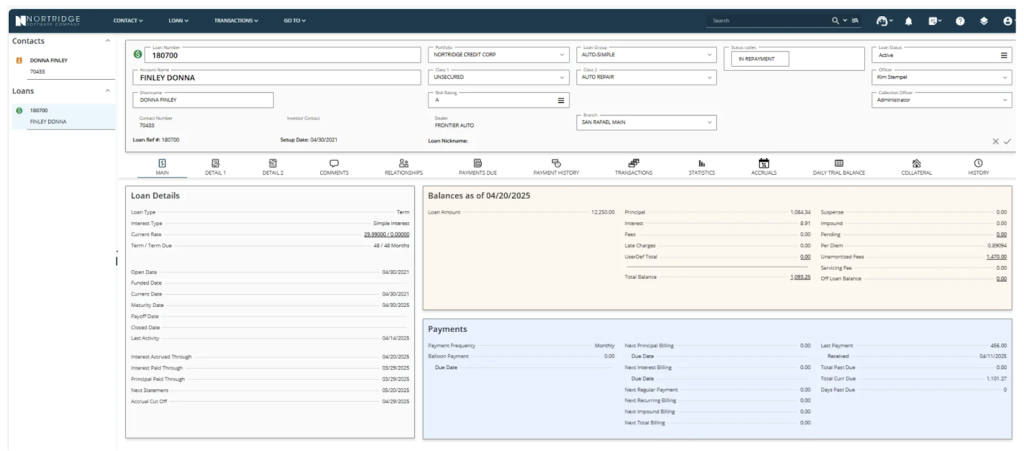Click the Current Rate value link
Viewport: 1024px width, 451px height.
387,234
